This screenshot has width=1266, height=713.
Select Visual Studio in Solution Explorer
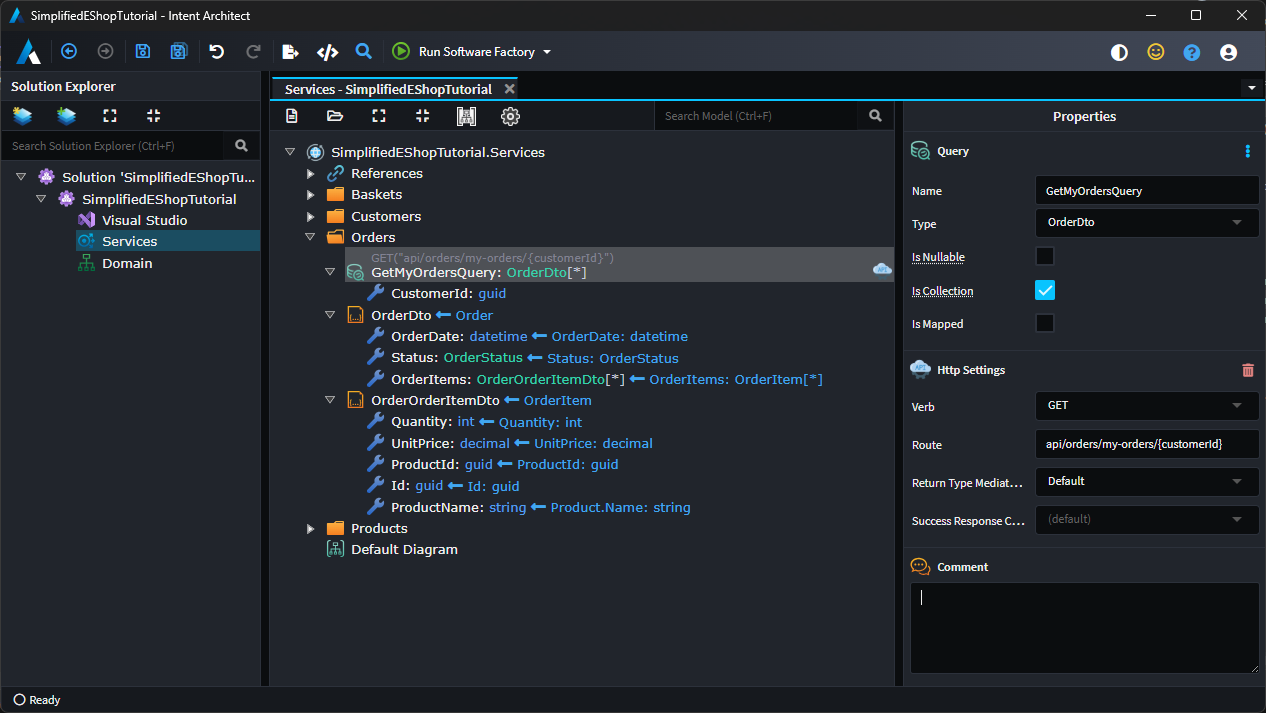point(144,220)
